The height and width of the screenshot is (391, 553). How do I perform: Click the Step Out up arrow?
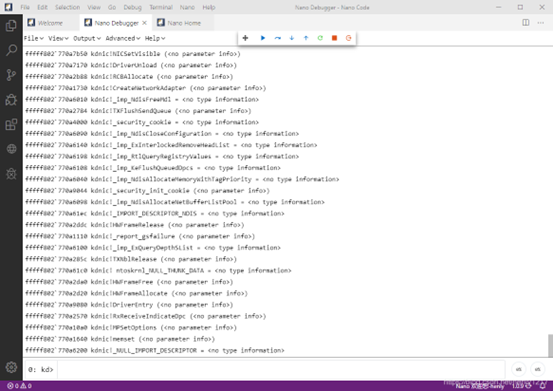click(306, 38)
